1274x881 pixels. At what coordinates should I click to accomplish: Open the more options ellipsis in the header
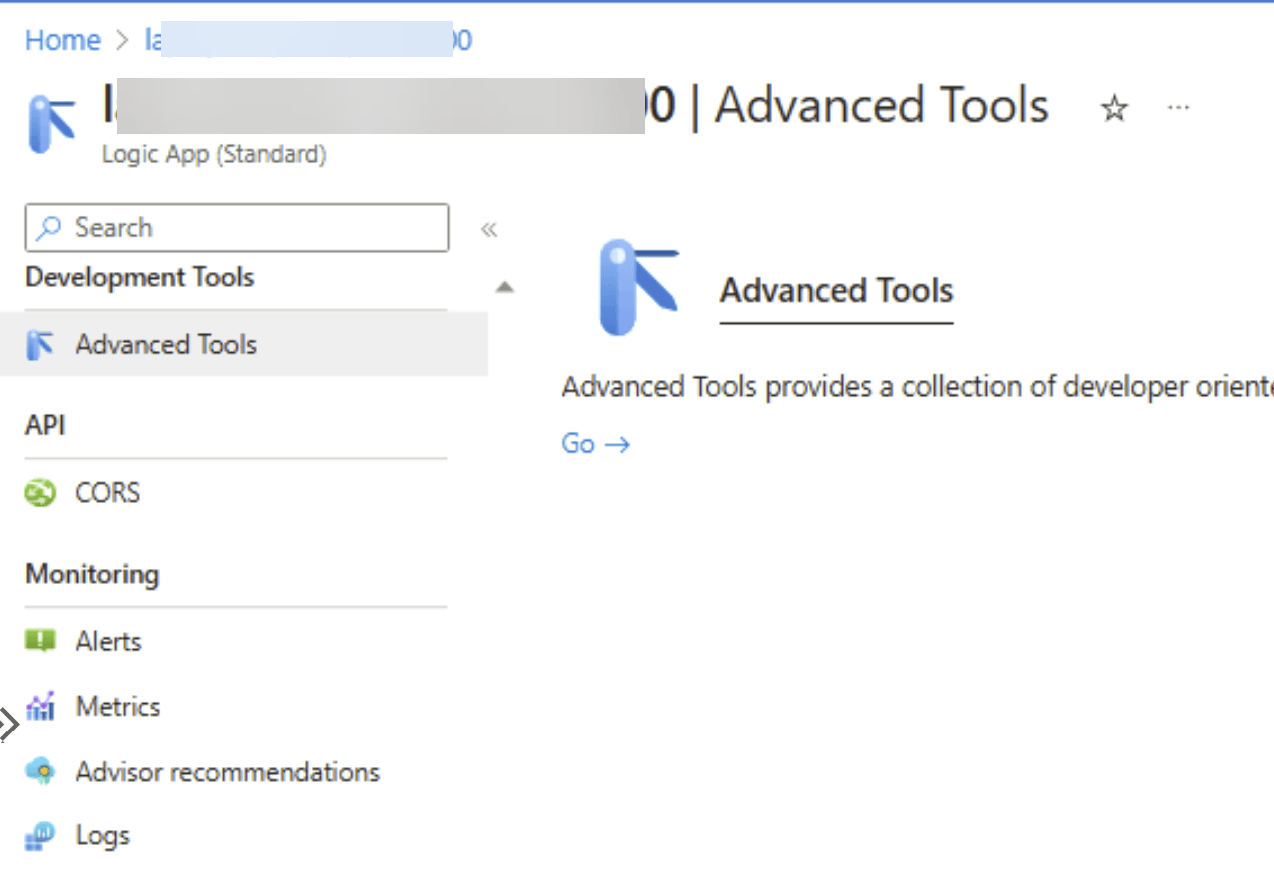[x=1179, y=107]
